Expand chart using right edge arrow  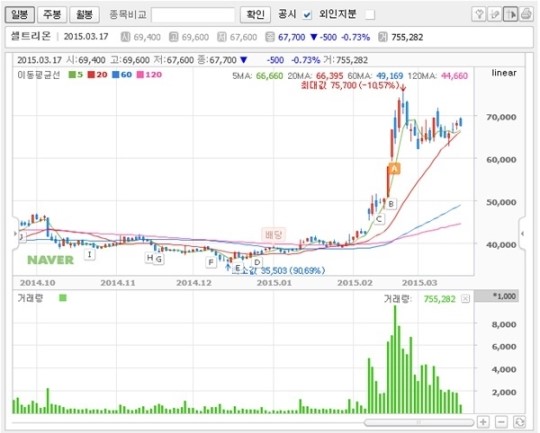522,234
